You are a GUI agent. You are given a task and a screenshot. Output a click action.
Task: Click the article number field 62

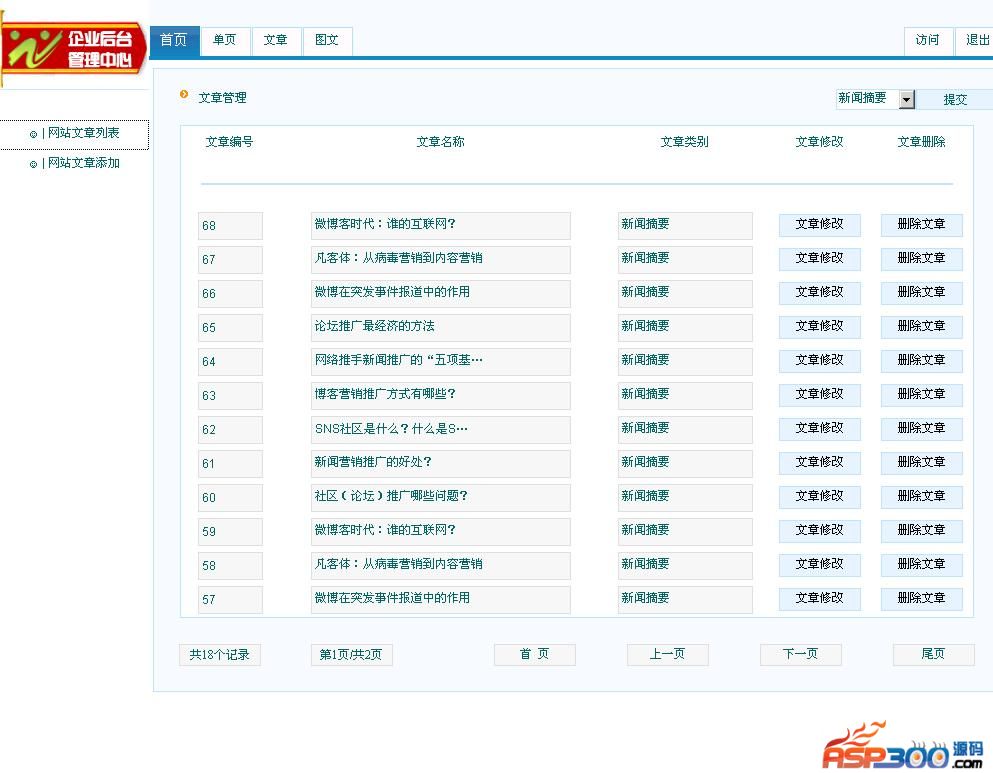tap(230, 429)
